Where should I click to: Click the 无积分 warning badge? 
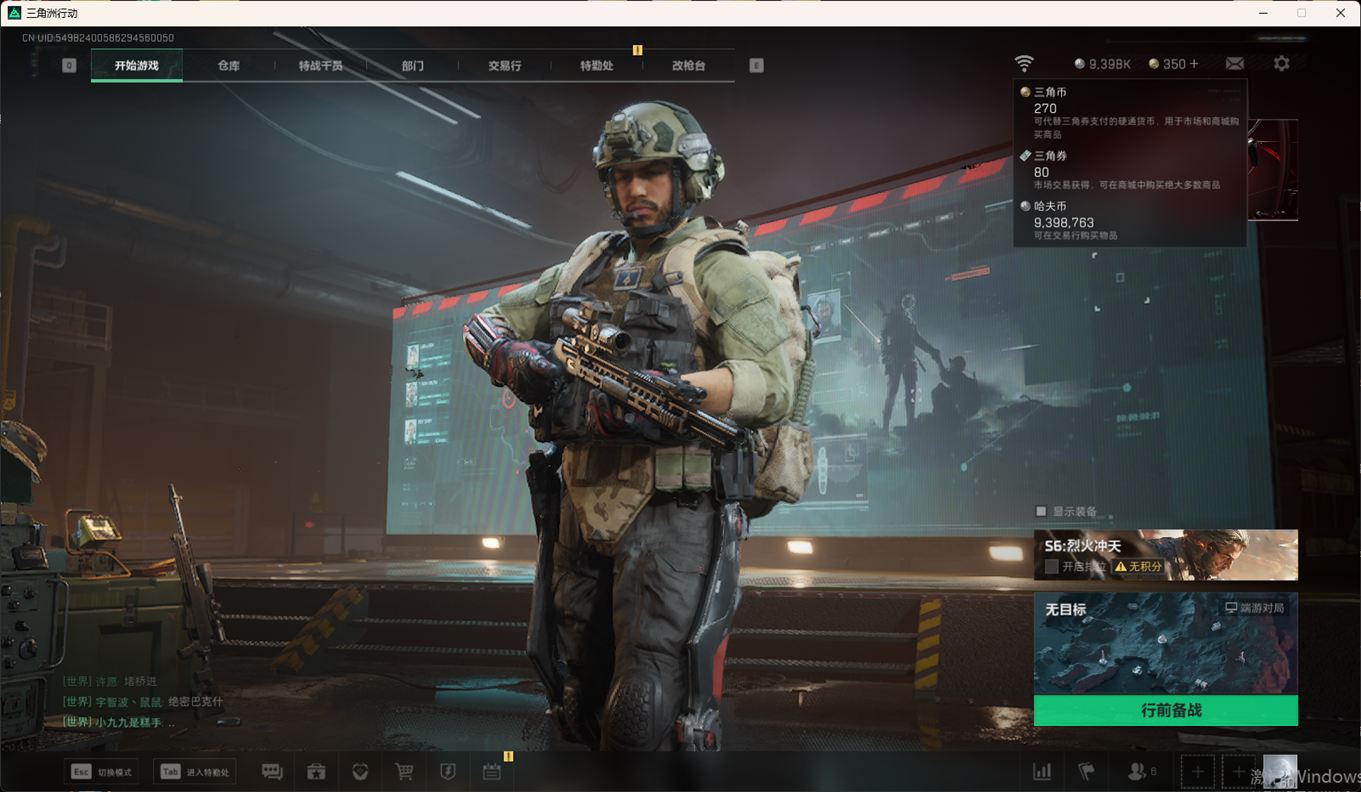tap(1139, 566)
